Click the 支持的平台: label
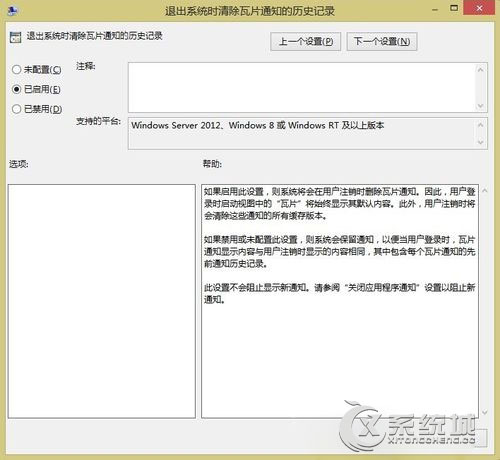The height and width of the screenshot is (460, 500). coord(98,121)
